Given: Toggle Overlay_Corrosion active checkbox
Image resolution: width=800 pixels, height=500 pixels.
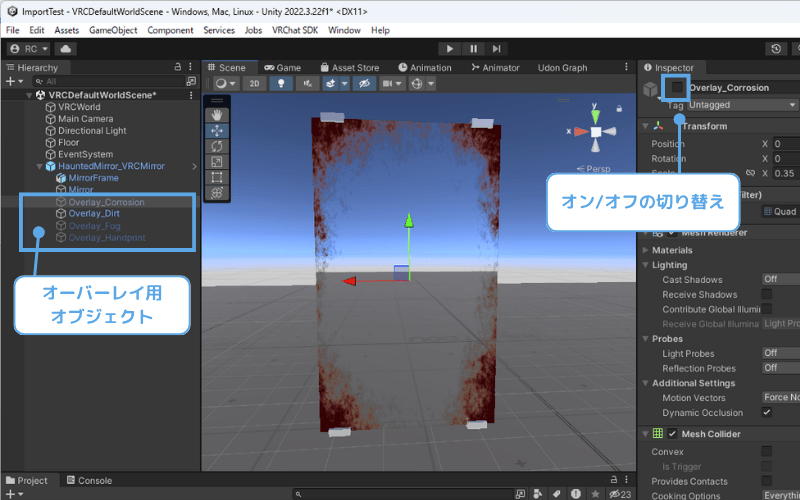Looking at the screenshot, I should click(x=677, y=87).
